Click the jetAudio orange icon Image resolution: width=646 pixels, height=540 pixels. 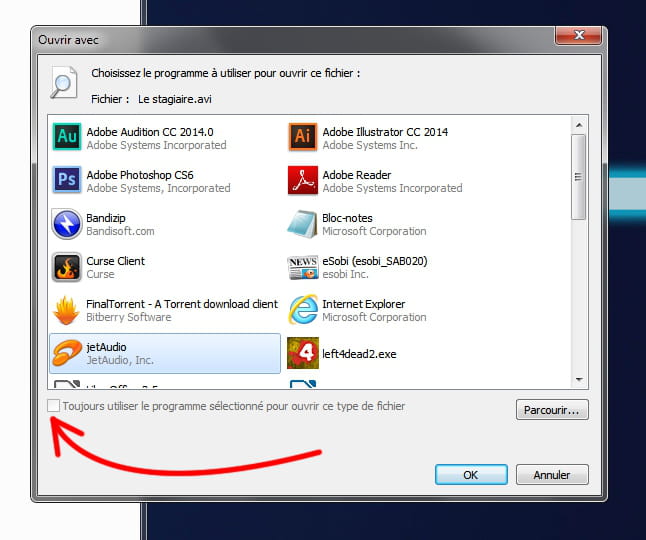click(67, 353)
